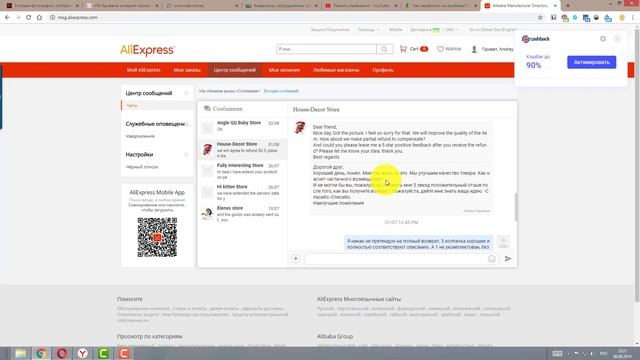Select the Центр сообщений tab
This screenshot has height=360, width=640.
(x=235, y=70)
